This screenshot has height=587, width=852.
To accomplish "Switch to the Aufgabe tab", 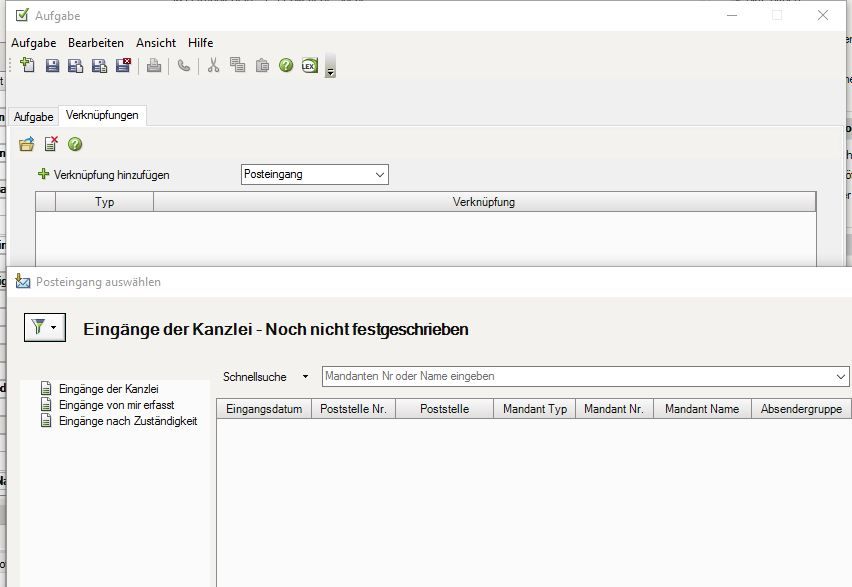I will (33, 117).
